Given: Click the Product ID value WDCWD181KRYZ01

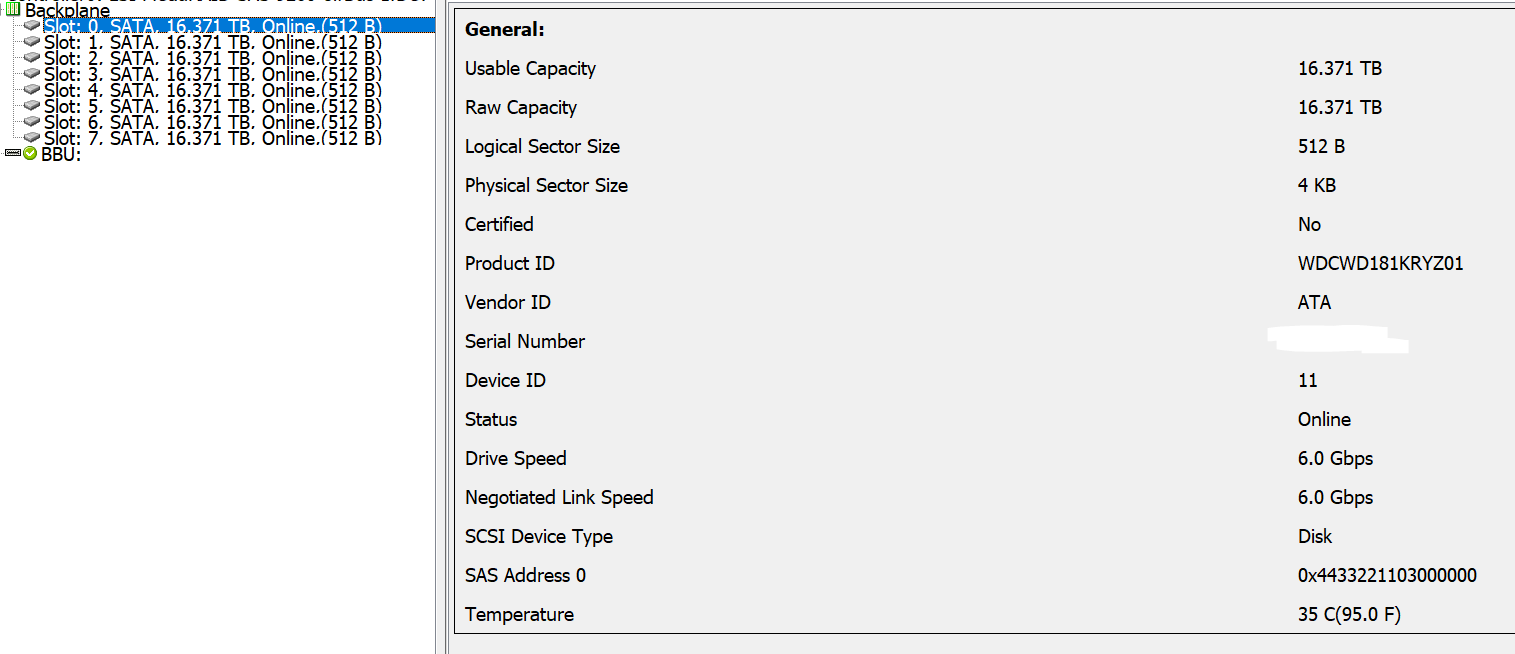Looking at the screenshot, I should pyautogui.click(x=1381, y=264).
